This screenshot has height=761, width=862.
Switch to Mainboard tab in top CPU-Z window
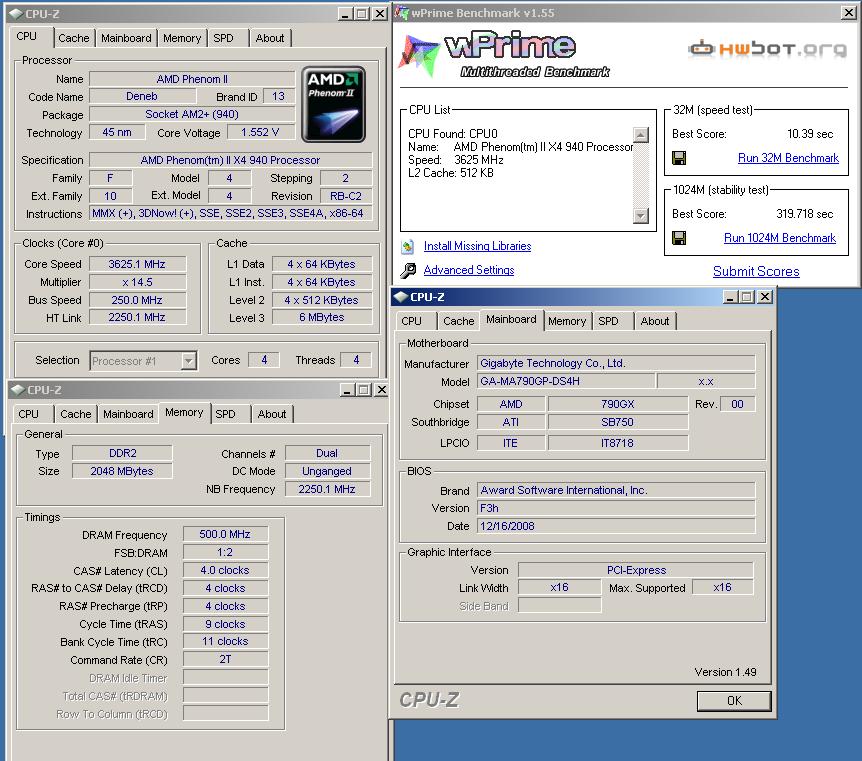[126, 38]
